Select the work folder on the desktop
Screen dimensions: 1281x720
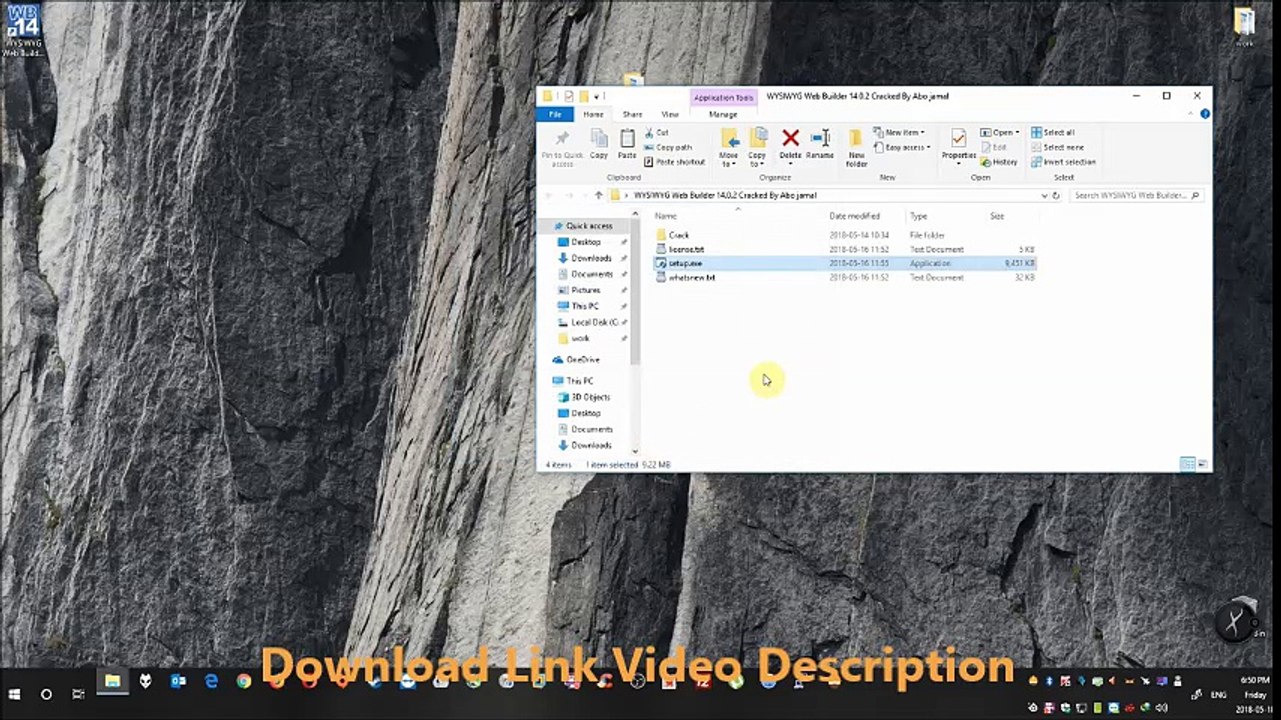pos(1244,28)
